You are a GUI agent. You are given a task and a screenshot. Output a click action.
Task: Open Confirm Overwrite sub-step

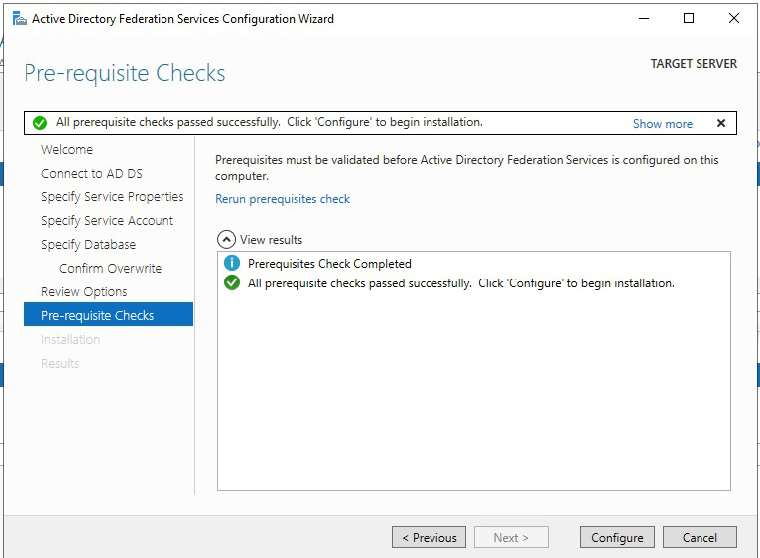(111, 268)
